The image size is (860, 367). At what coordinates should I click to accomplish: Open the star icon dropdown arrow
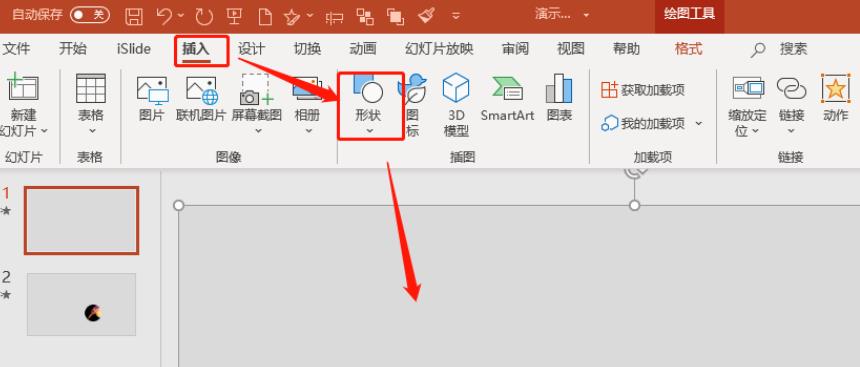click(310, 16)
